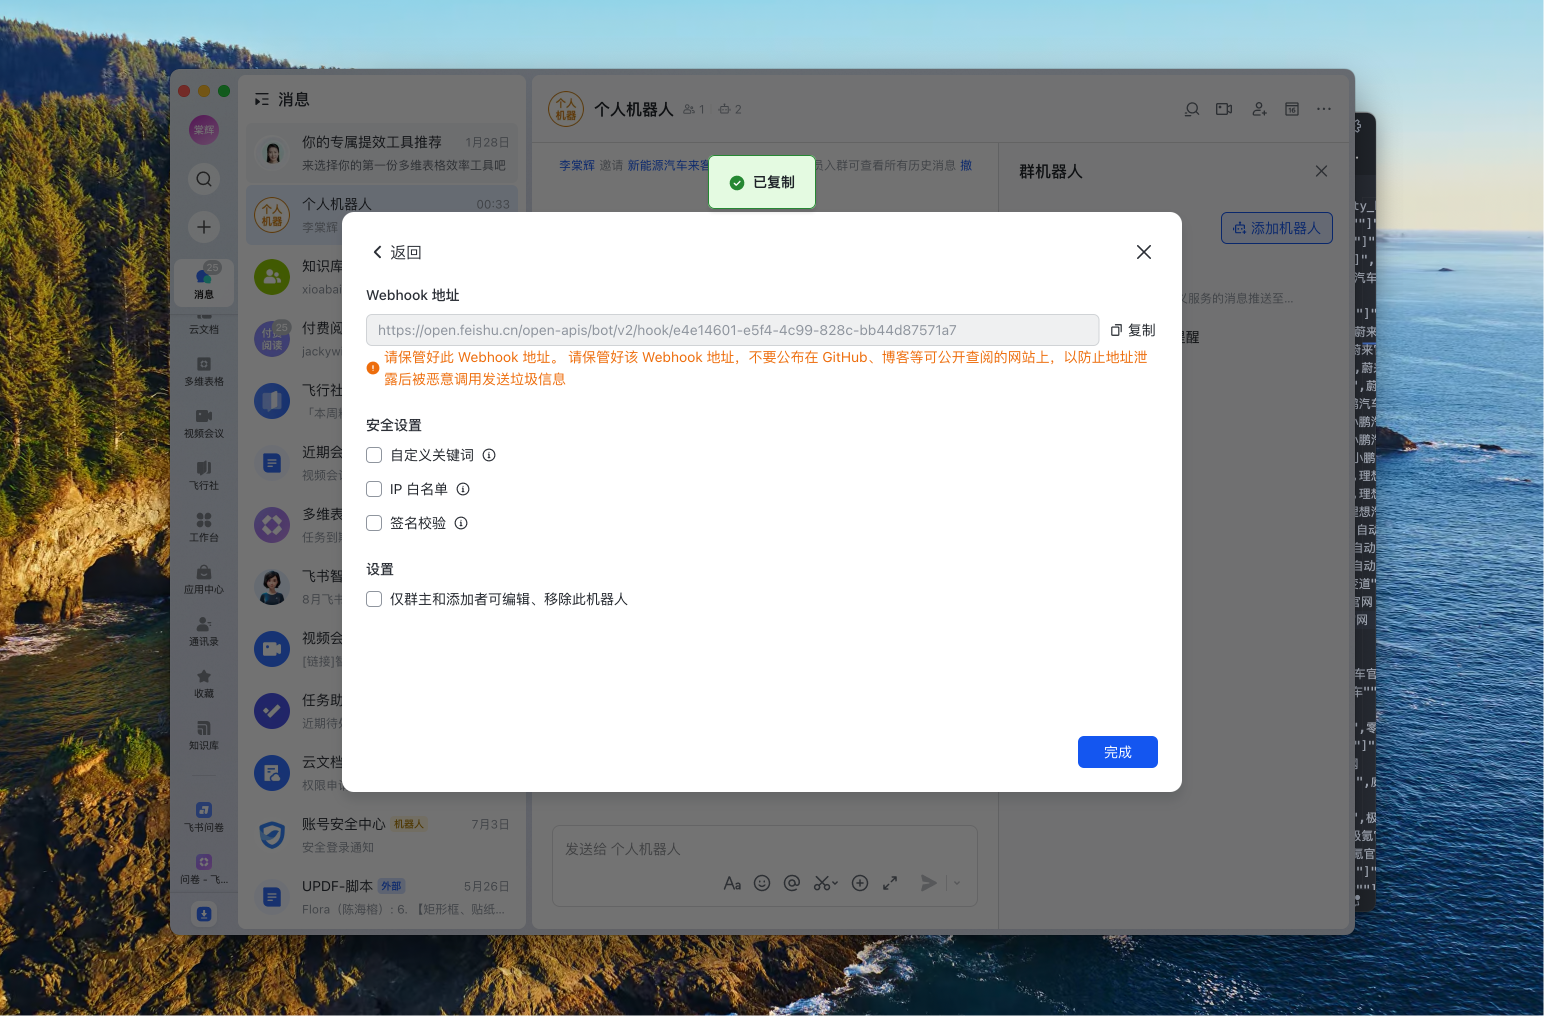
Task: Toggle Aa text formatting in message box
Action: [732, 883]
